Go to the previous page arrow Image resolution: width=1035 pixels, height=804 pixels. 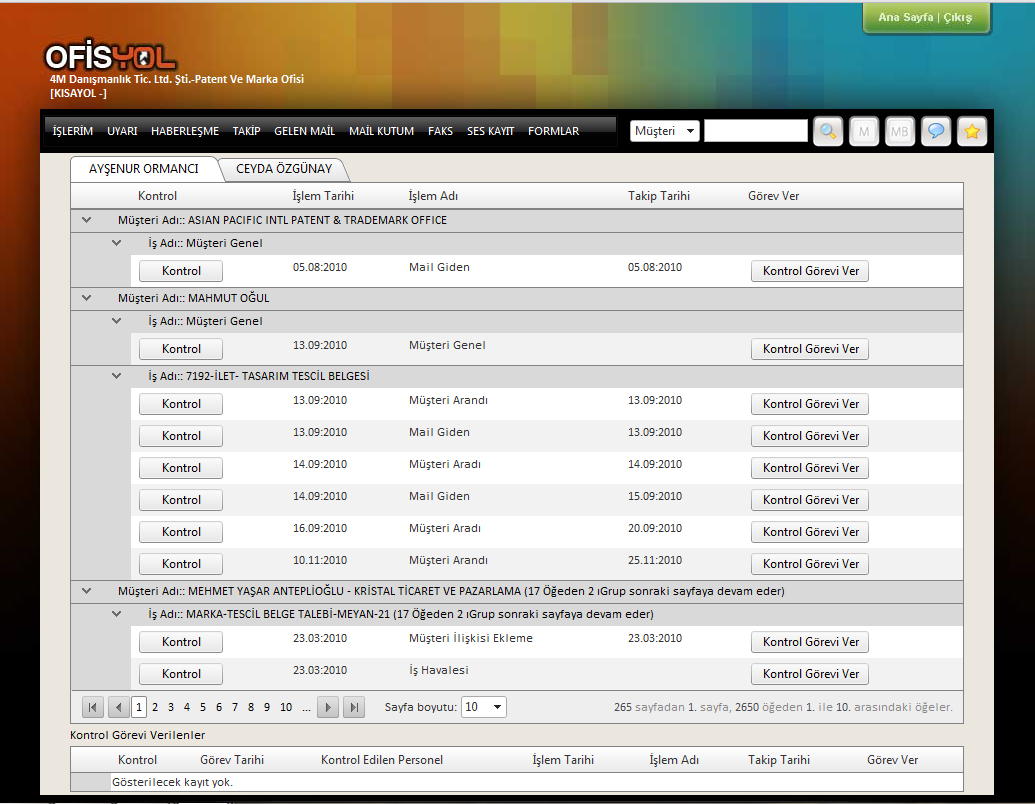pyautogui.click(x=119, y=707)
